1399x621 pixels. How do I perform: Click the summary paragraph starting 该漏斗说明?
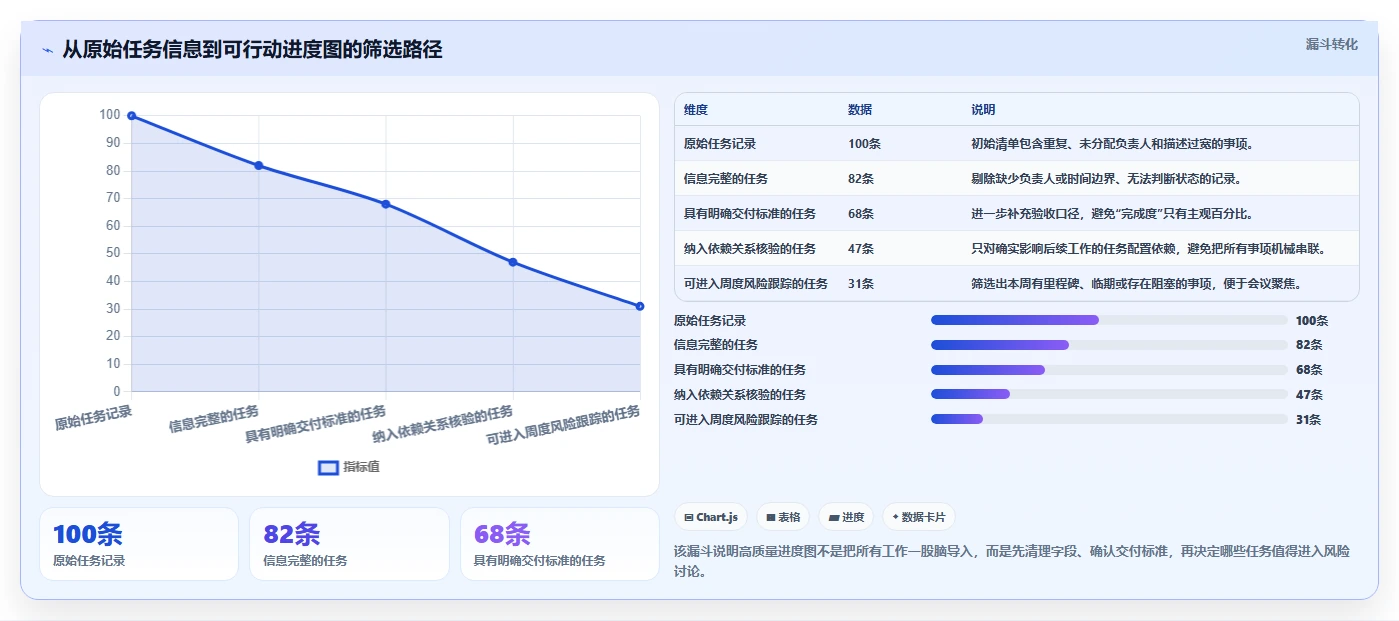point(1012,561)
